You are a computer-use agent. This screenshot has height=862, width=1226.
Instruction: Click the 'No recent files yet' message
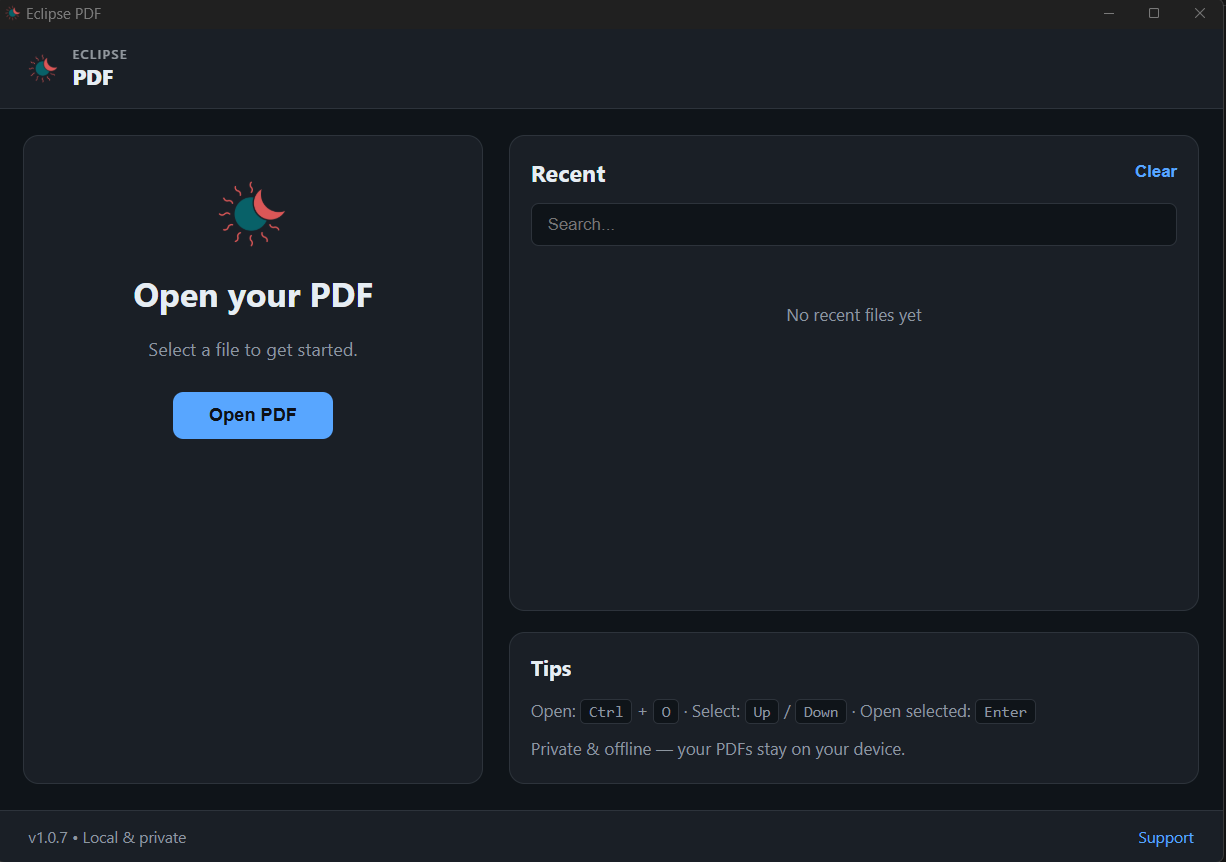[854, 315]
